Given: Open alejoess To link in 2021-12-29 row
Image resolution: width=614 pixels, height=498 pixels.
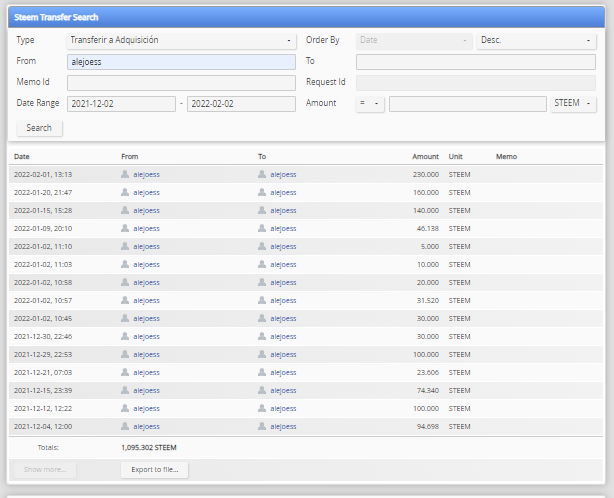Looking at the screenshot, I should (283, 355).
